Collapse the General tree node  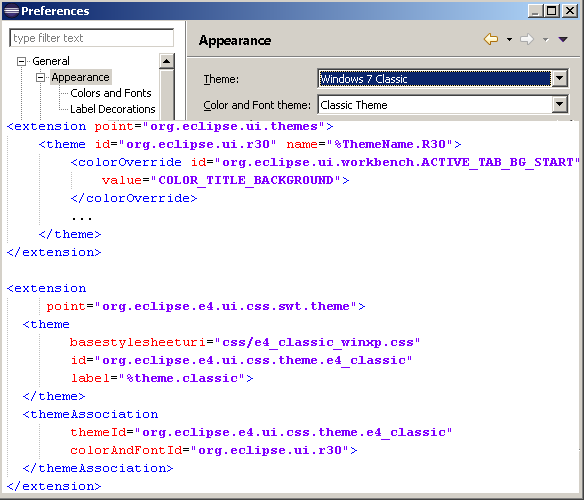coord(22,61)
